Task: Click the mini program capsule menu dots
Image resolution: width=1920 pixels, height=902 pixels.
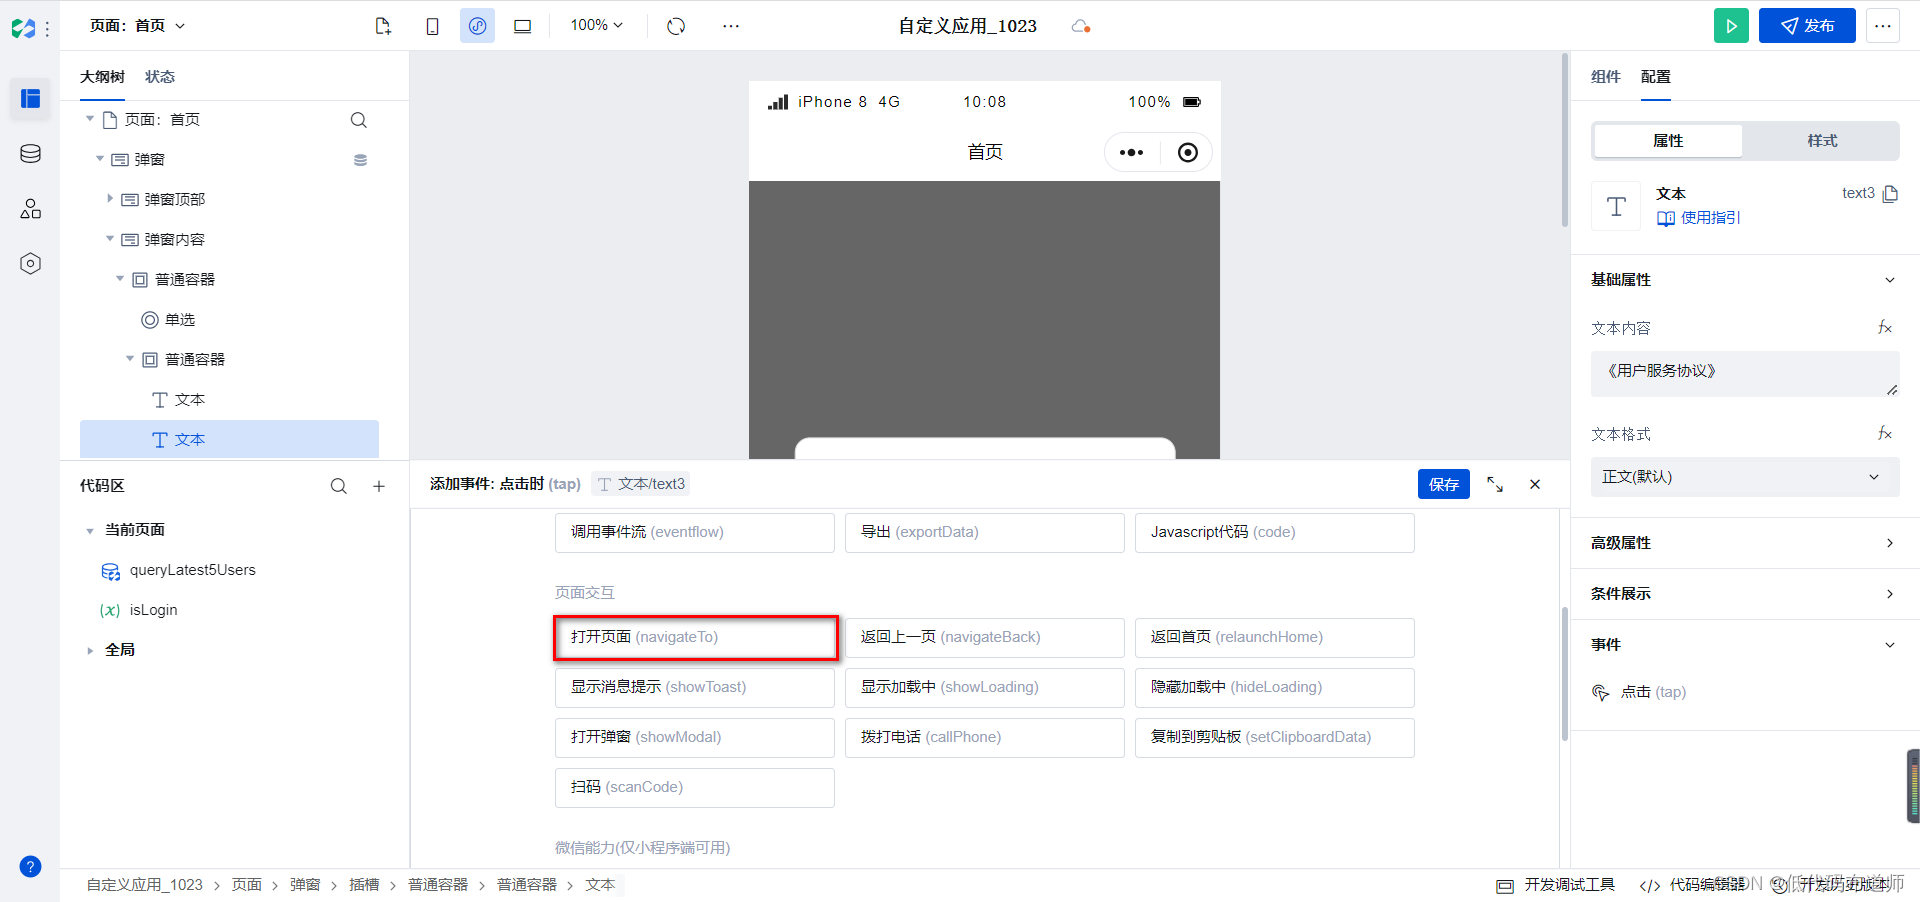Action: 1131,153
